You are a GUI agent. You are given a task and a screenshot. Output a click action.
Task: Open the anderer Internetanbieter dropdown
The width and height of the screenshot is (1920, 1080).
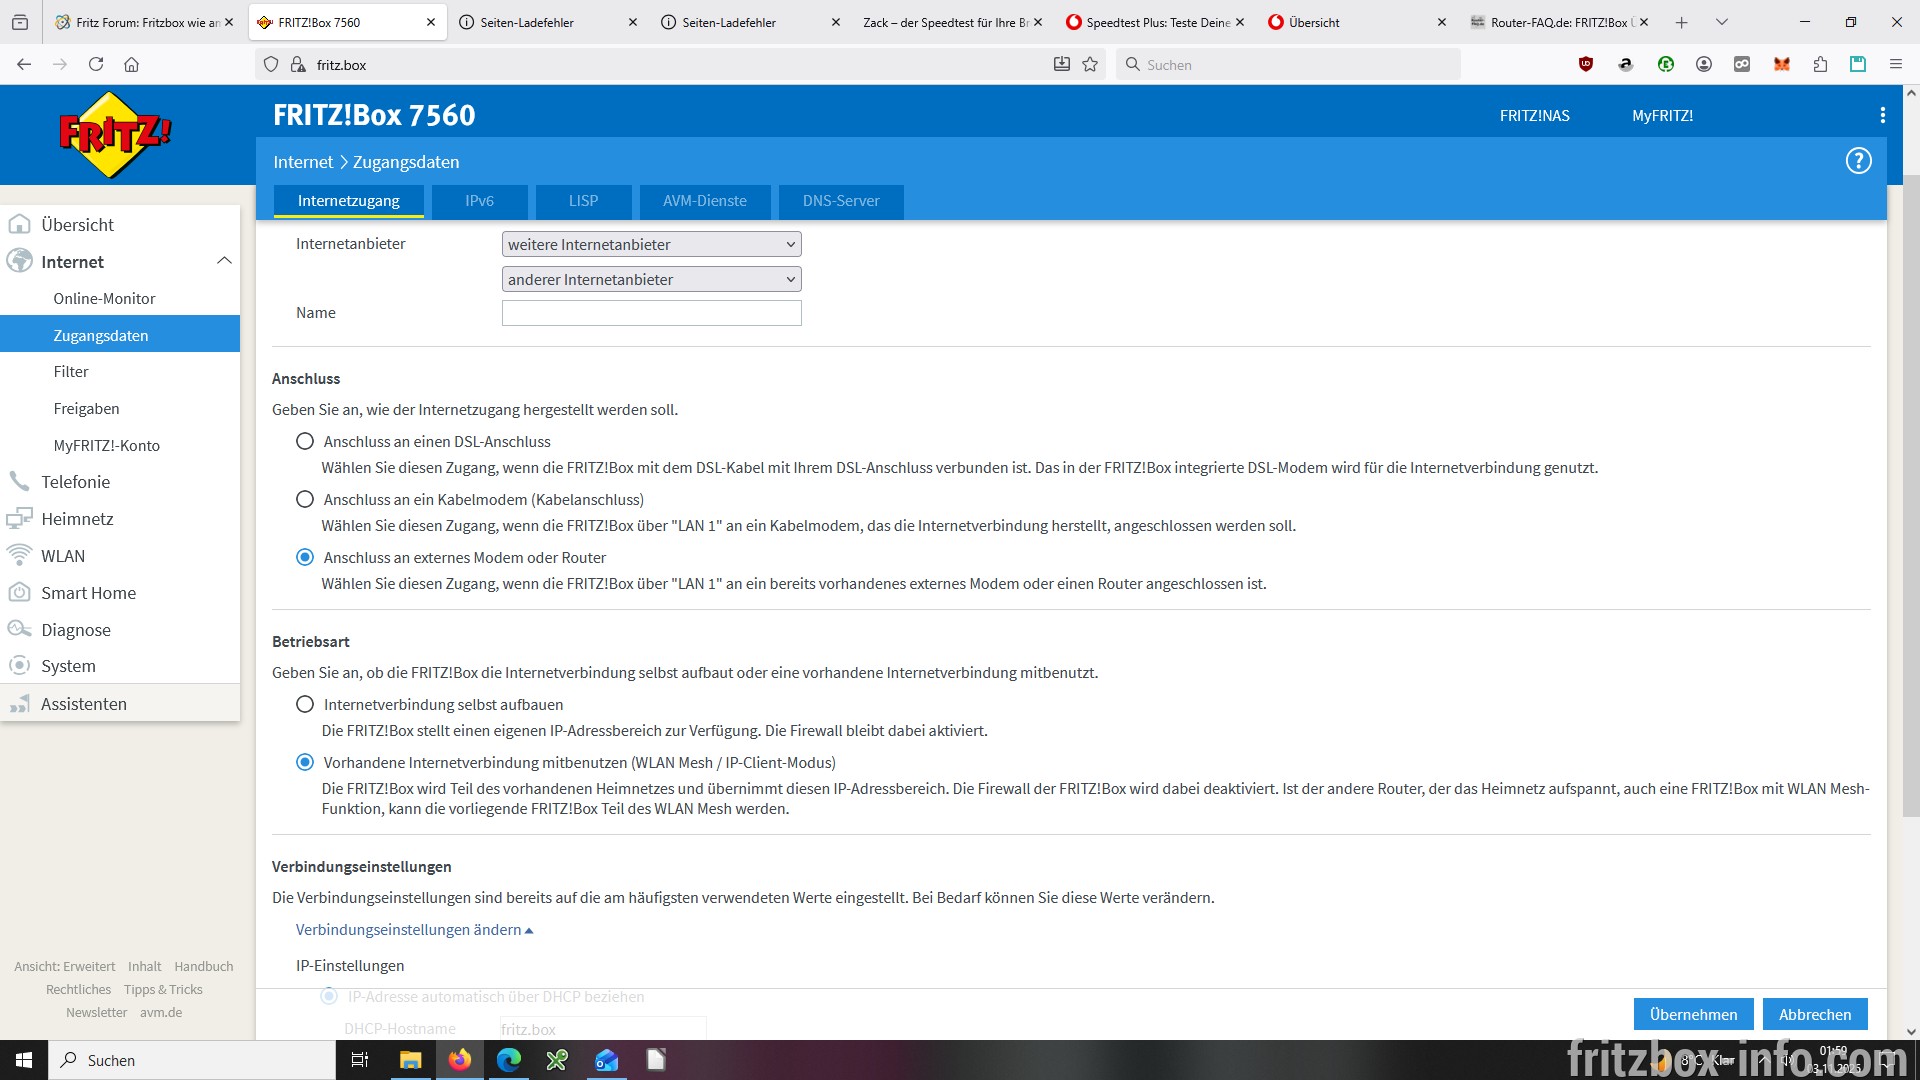[651, 279]
